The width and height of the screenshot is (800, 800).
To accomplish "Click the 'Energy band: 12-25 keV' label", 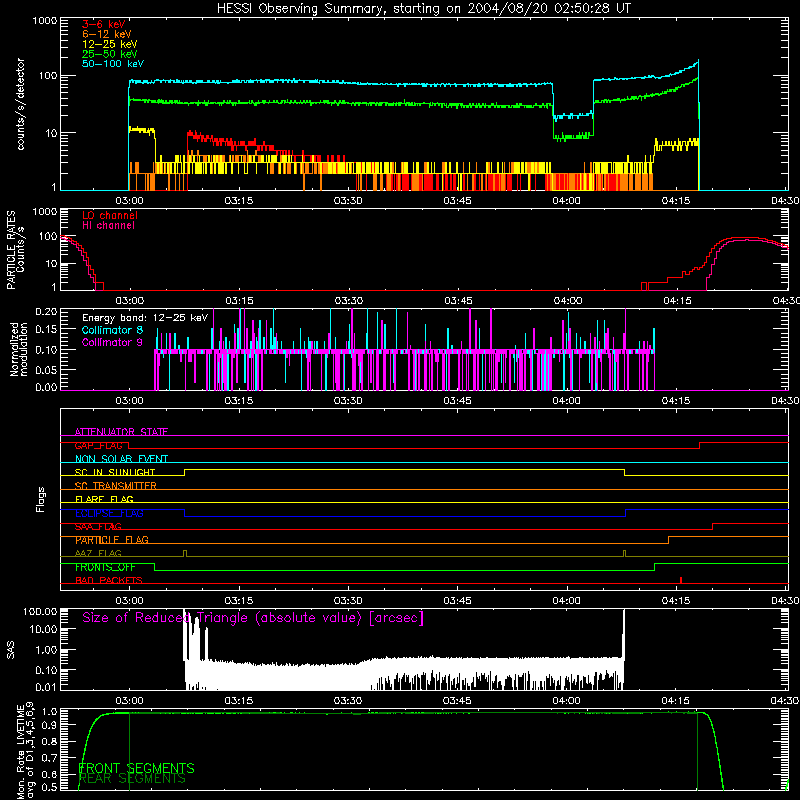I will (145, 318).
